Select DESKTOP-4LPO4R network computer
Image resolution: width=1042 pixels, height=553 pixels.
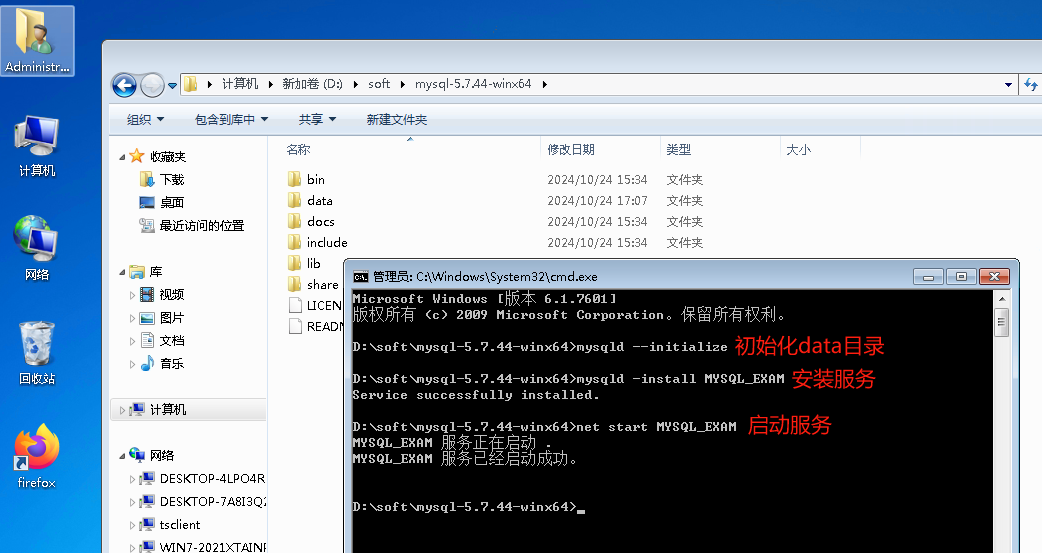pyautogui.click(x=212, y=479)
